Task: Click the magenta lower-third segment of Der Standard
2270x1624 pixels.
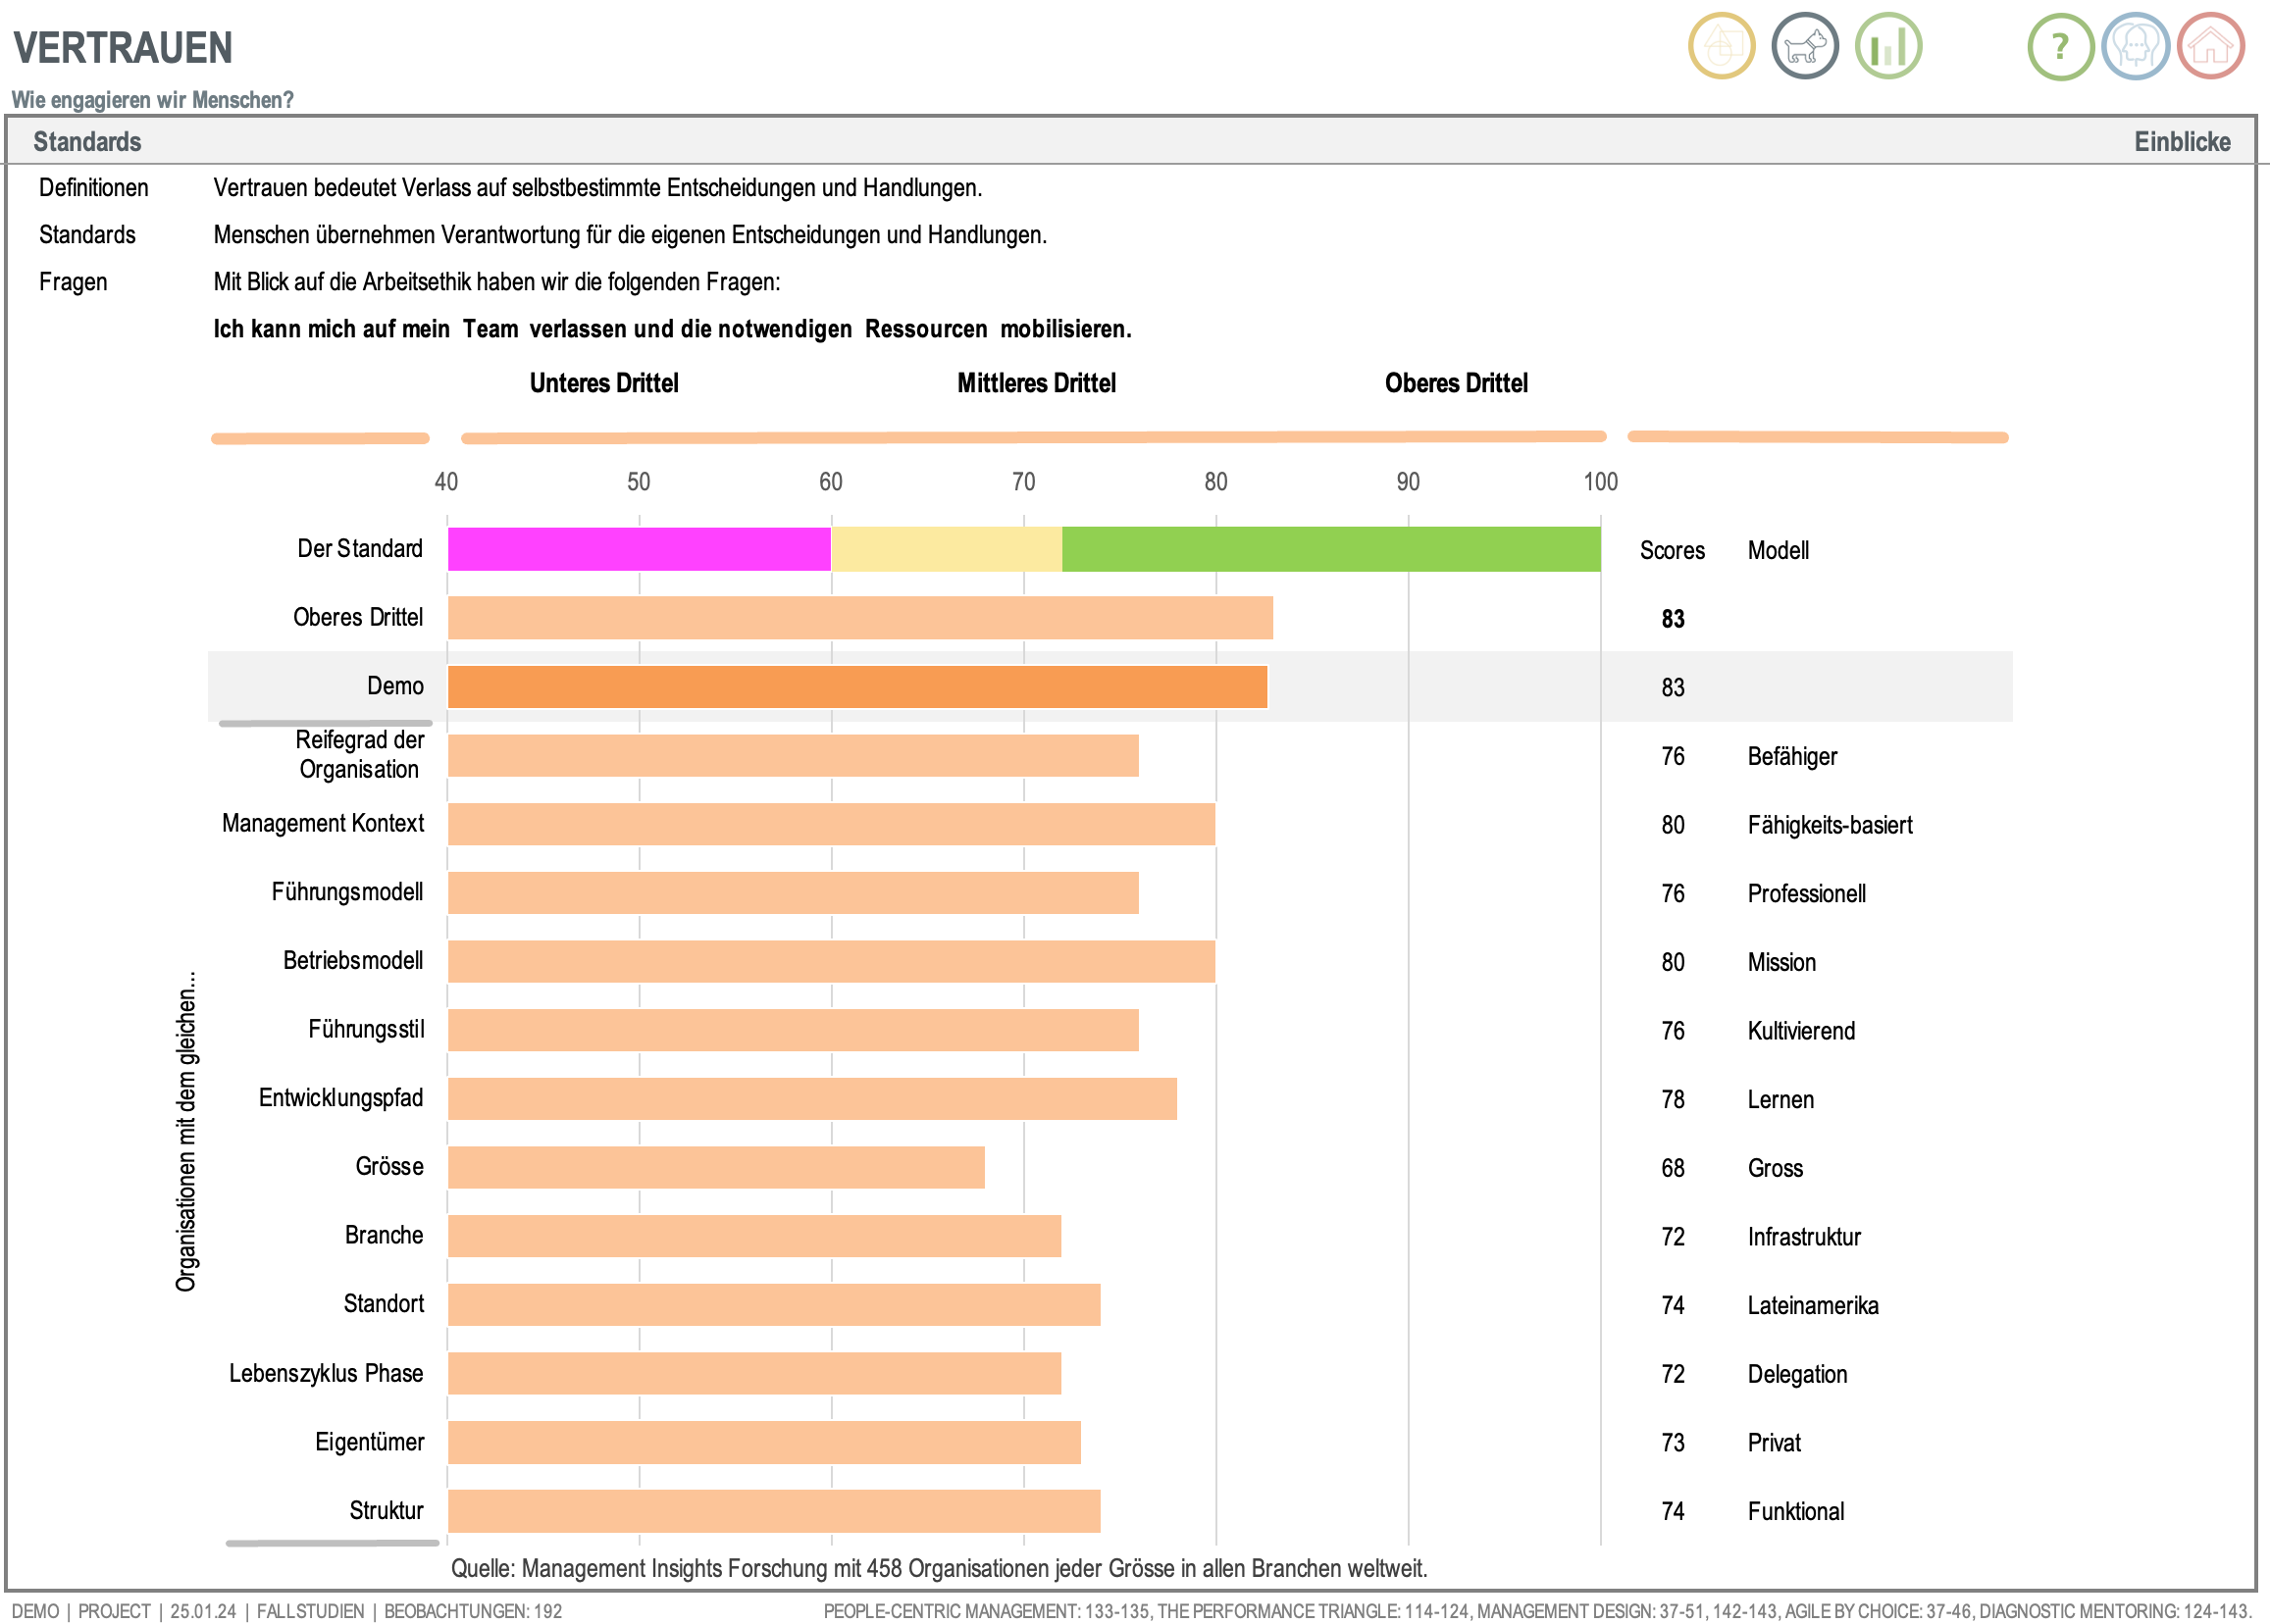Action: (x=639, y=549)
